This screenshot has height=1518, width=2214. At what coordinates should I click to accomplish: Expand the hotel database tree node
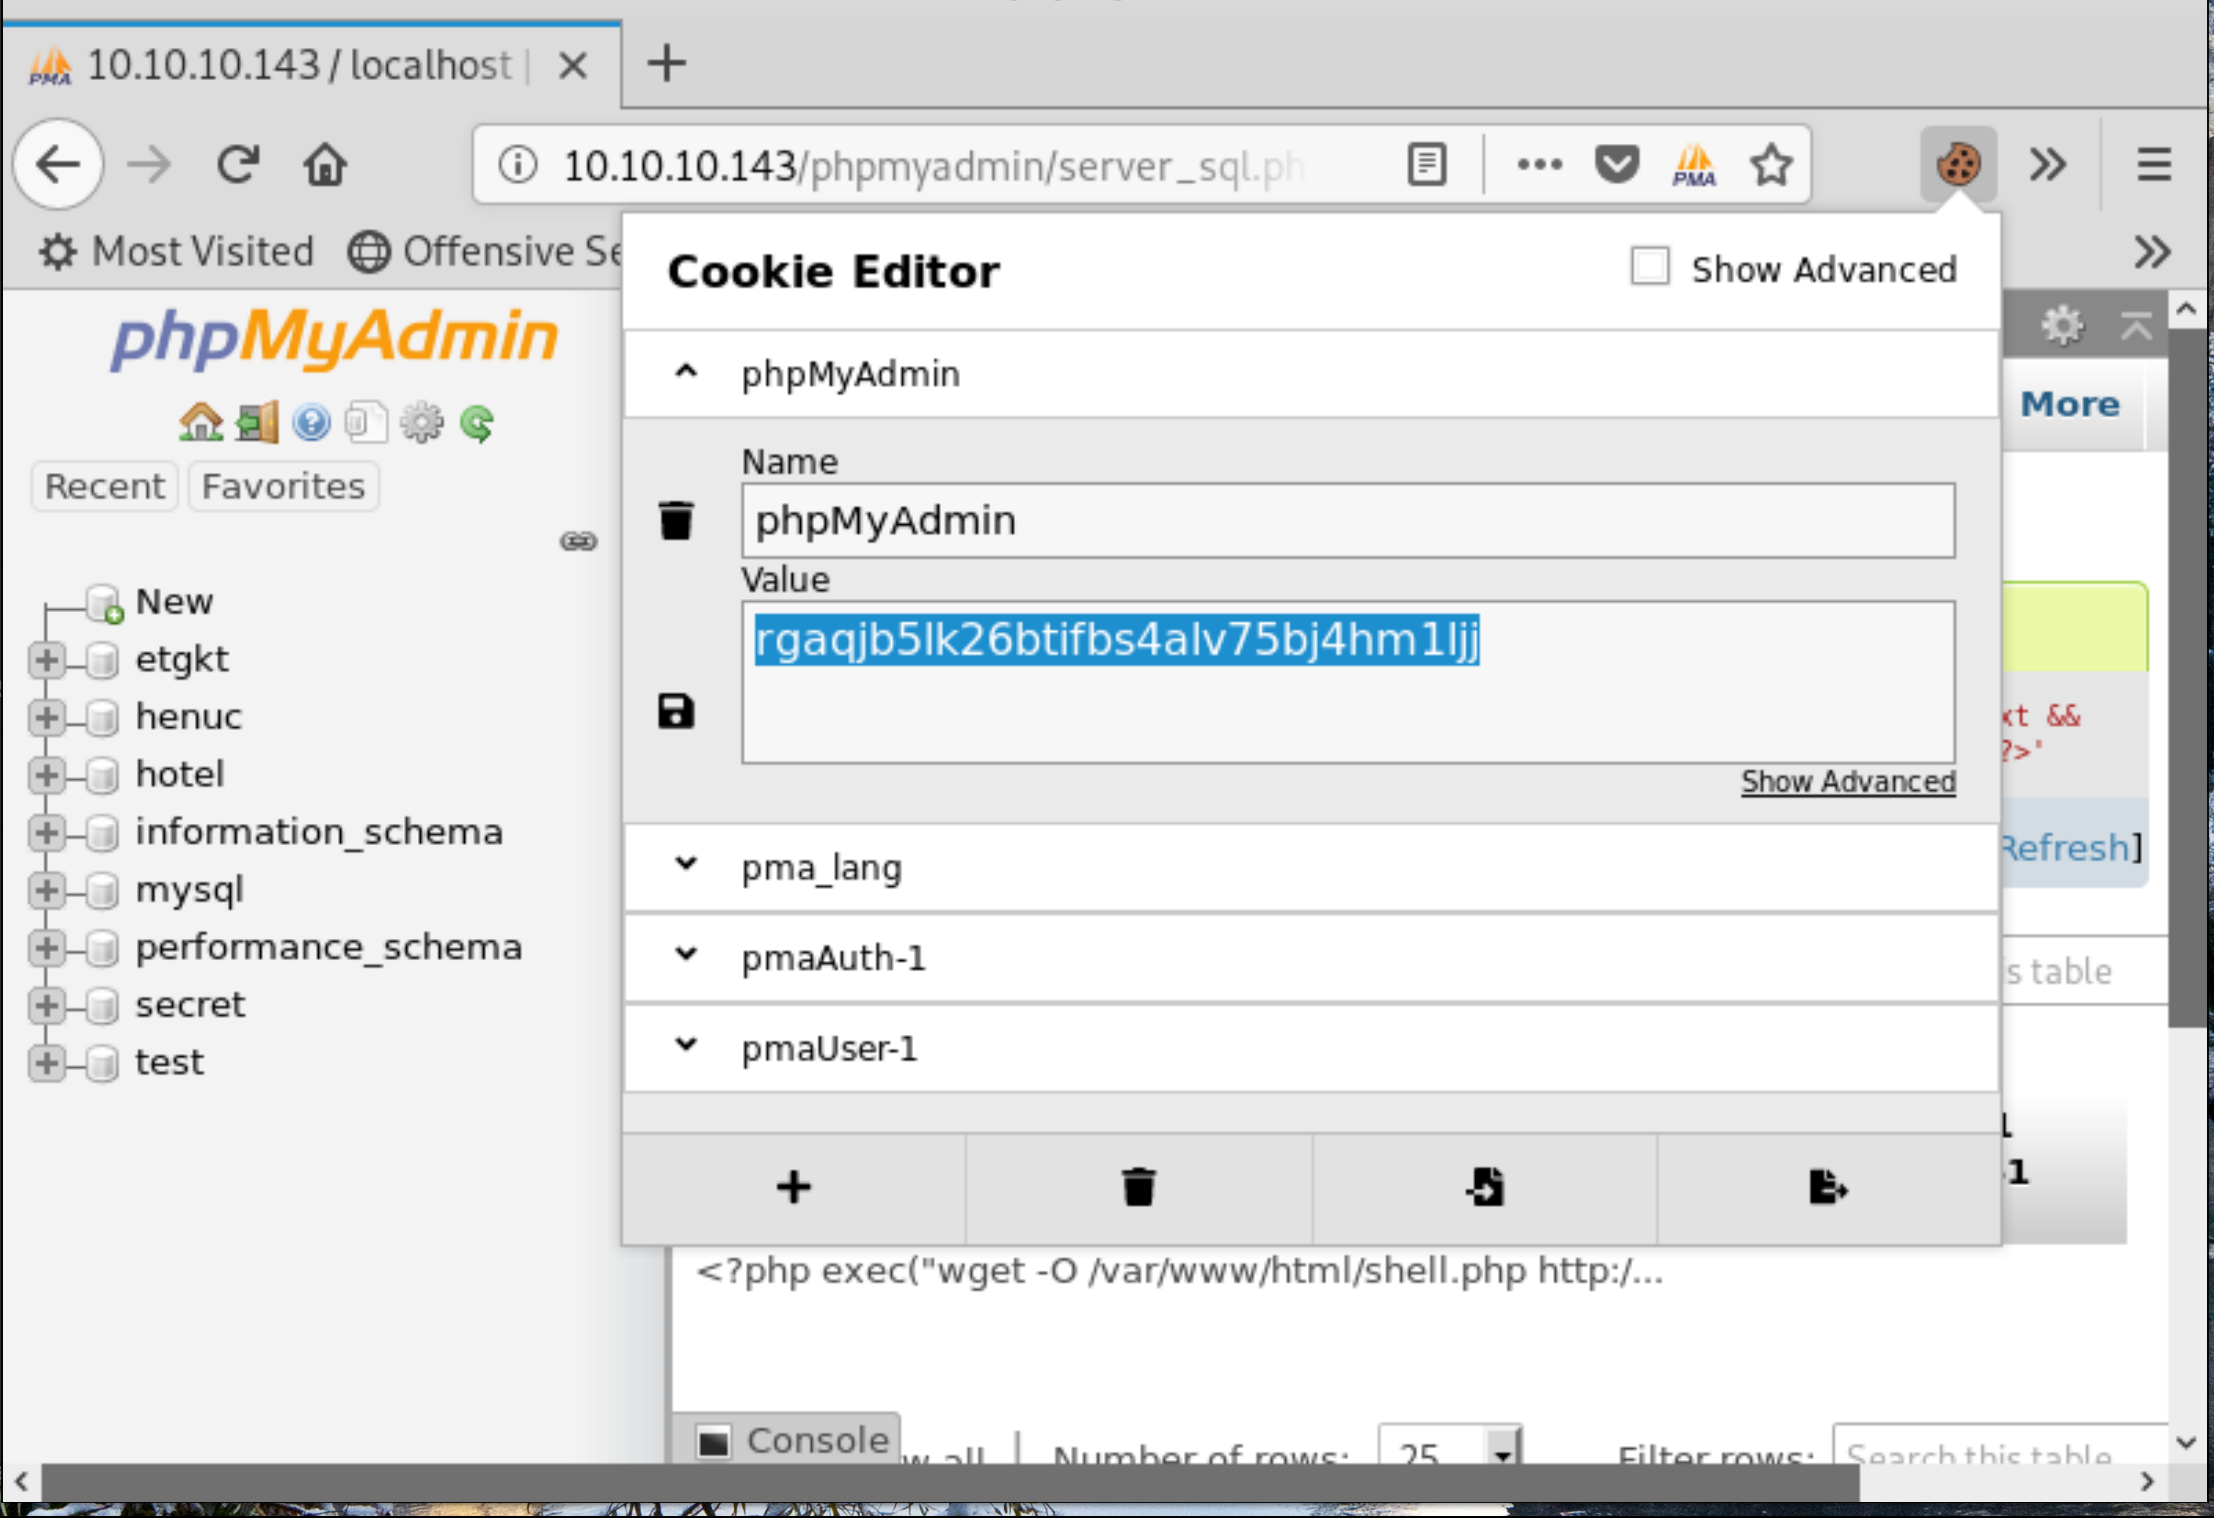click(x=46, y=775)
